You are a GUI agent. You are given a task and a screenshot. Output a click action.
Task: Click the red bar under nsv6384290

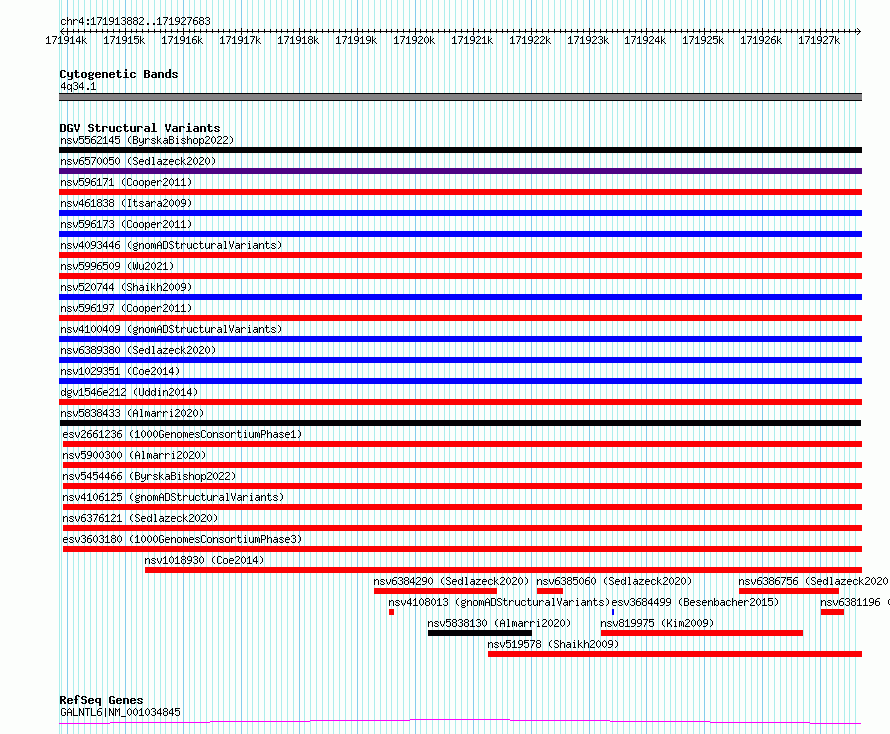(435, 591)
